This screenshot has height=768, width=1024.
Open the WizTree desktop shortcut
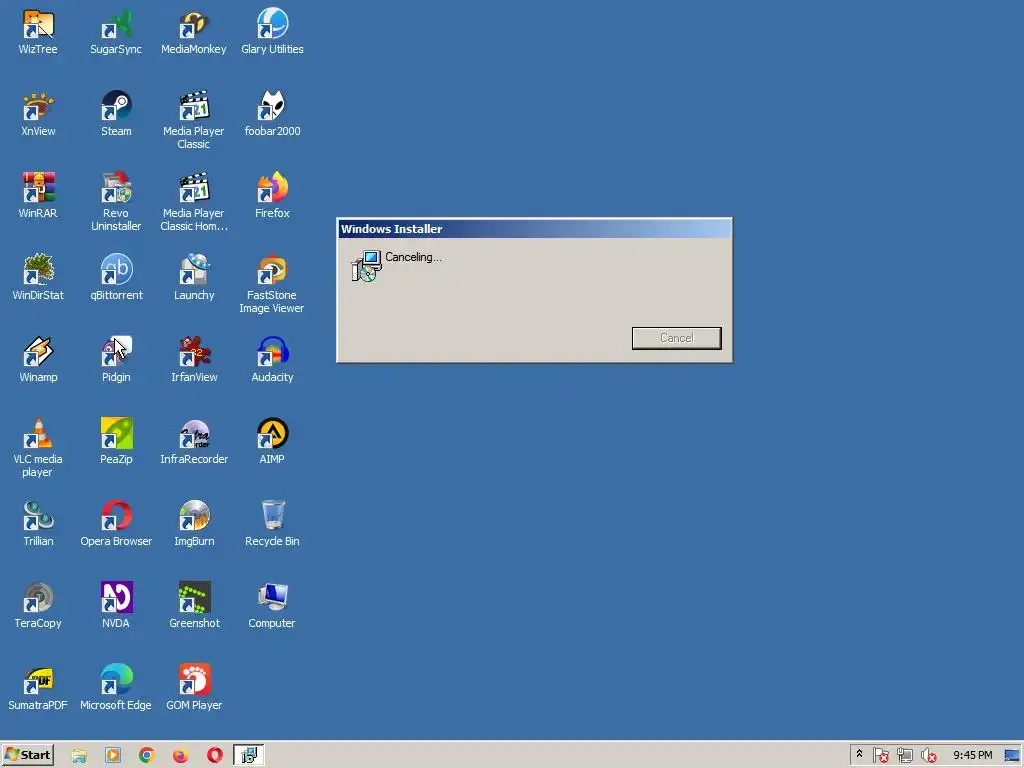(38, 31)
